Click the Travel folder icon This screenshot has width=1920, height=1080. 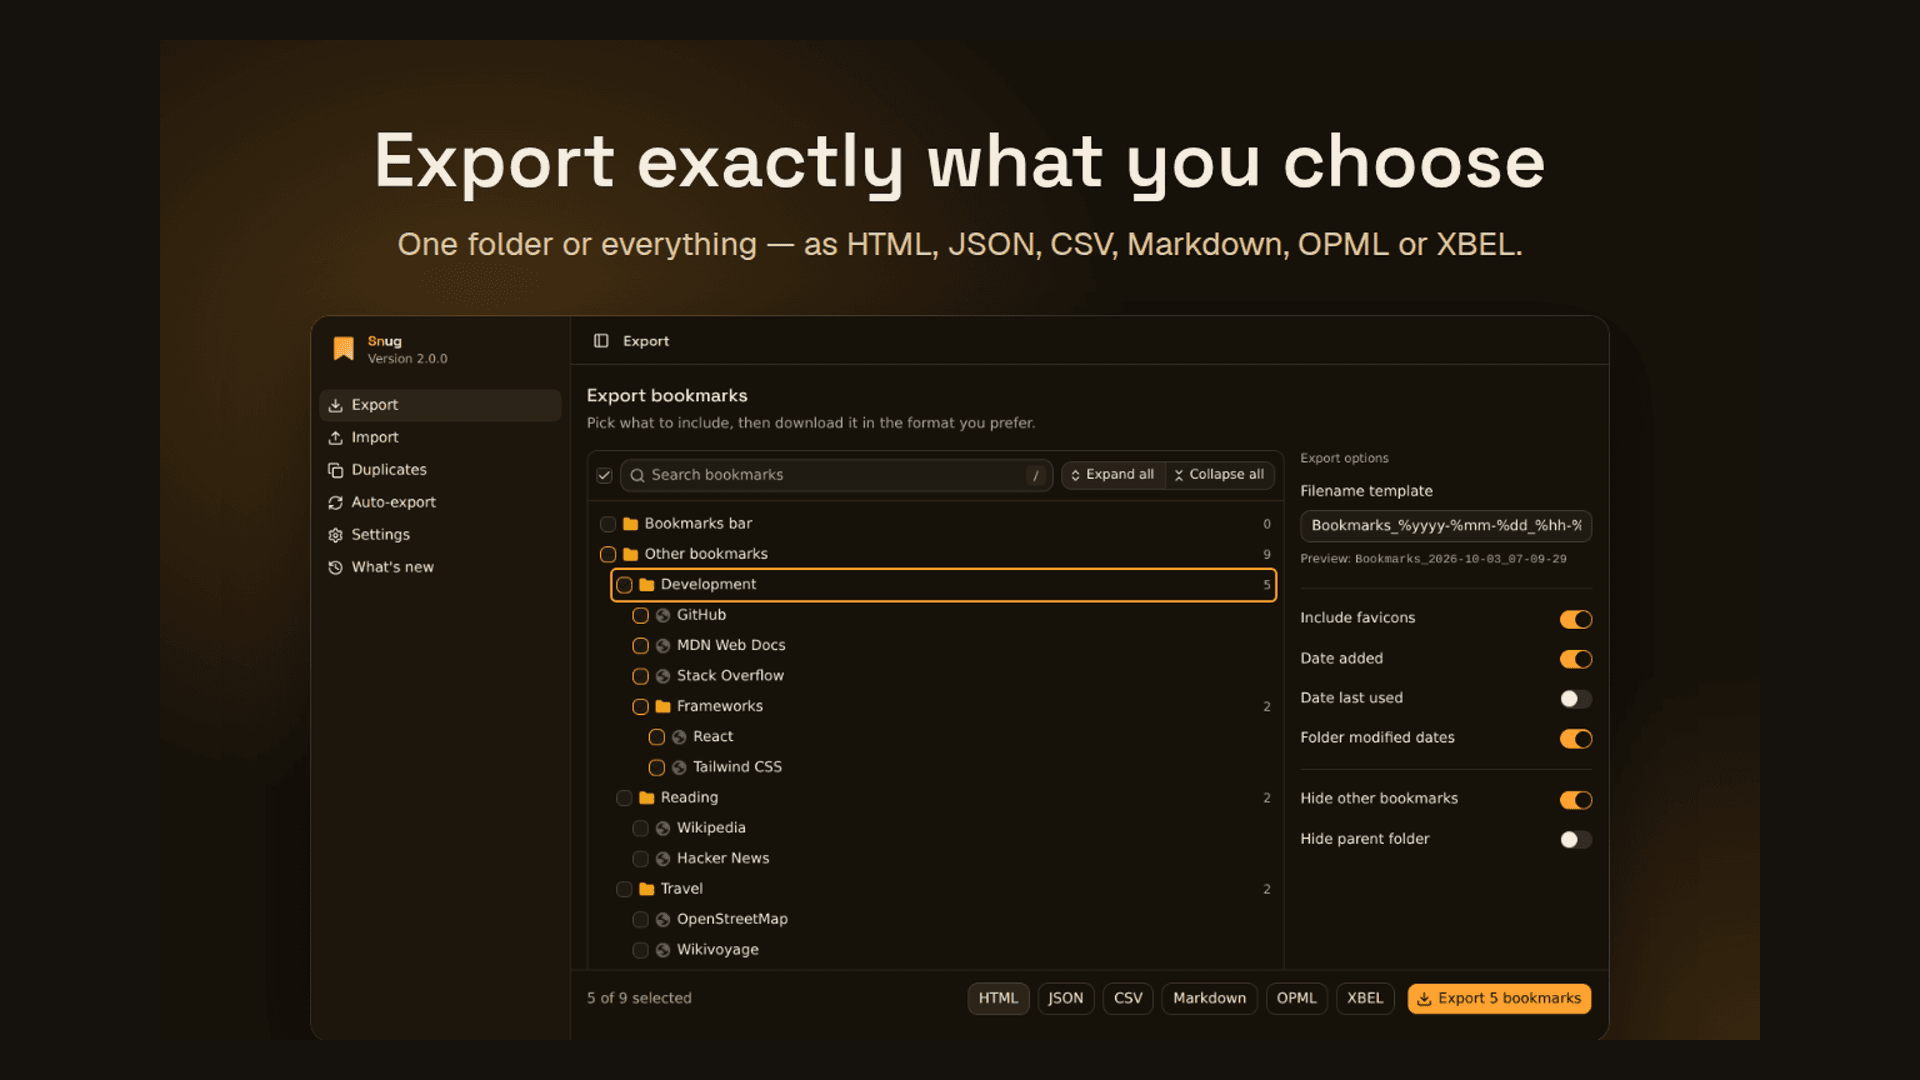[647, 889]
